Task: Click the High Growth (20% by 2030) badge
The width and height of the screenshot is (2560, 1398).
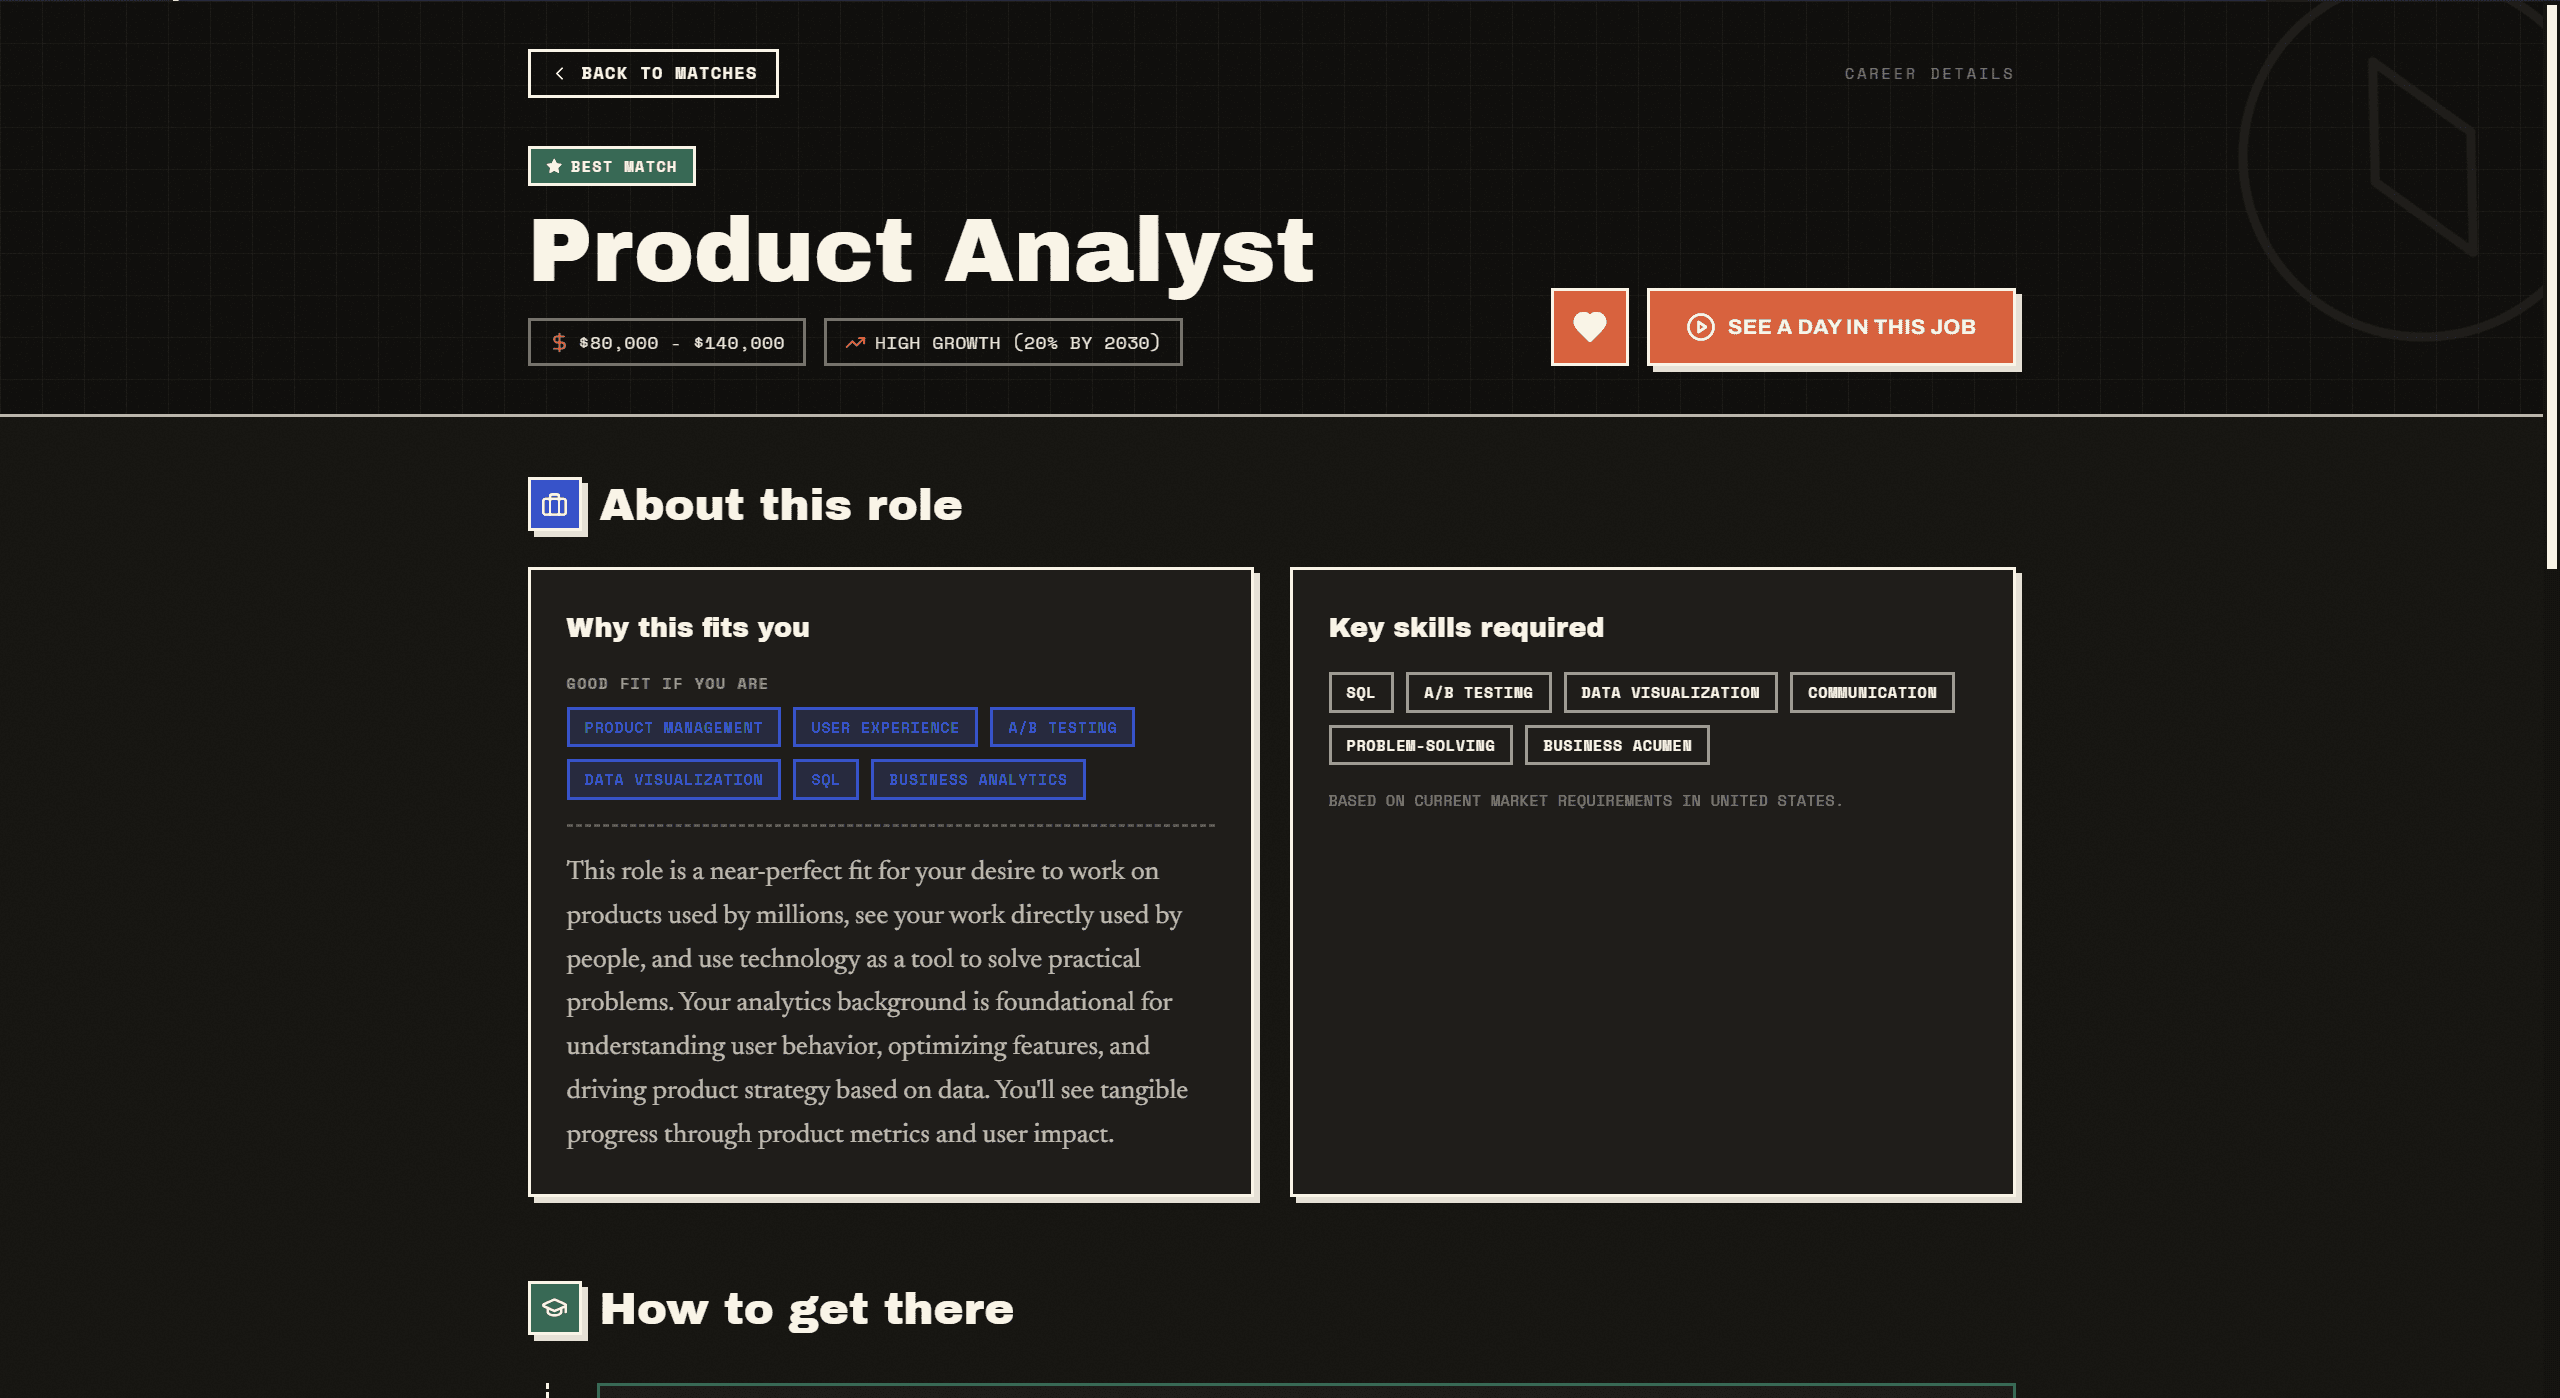Action: [x=1003, y=343]
